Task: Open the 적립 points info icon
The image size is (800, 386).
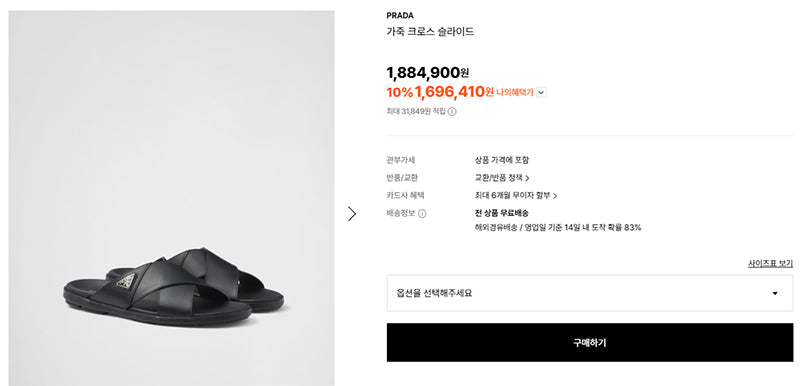Action: 452,112
